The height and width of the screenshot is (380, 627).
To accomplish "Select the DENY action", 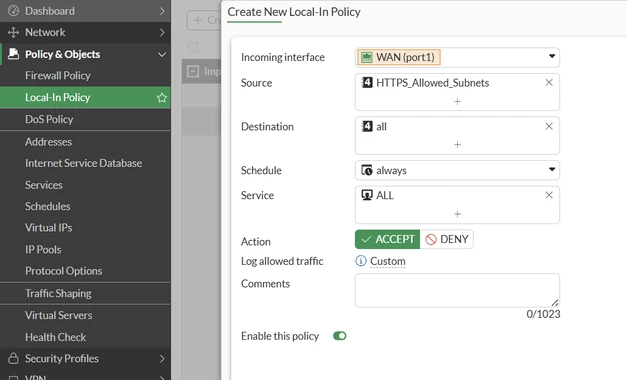I will (x=447, y=239).
